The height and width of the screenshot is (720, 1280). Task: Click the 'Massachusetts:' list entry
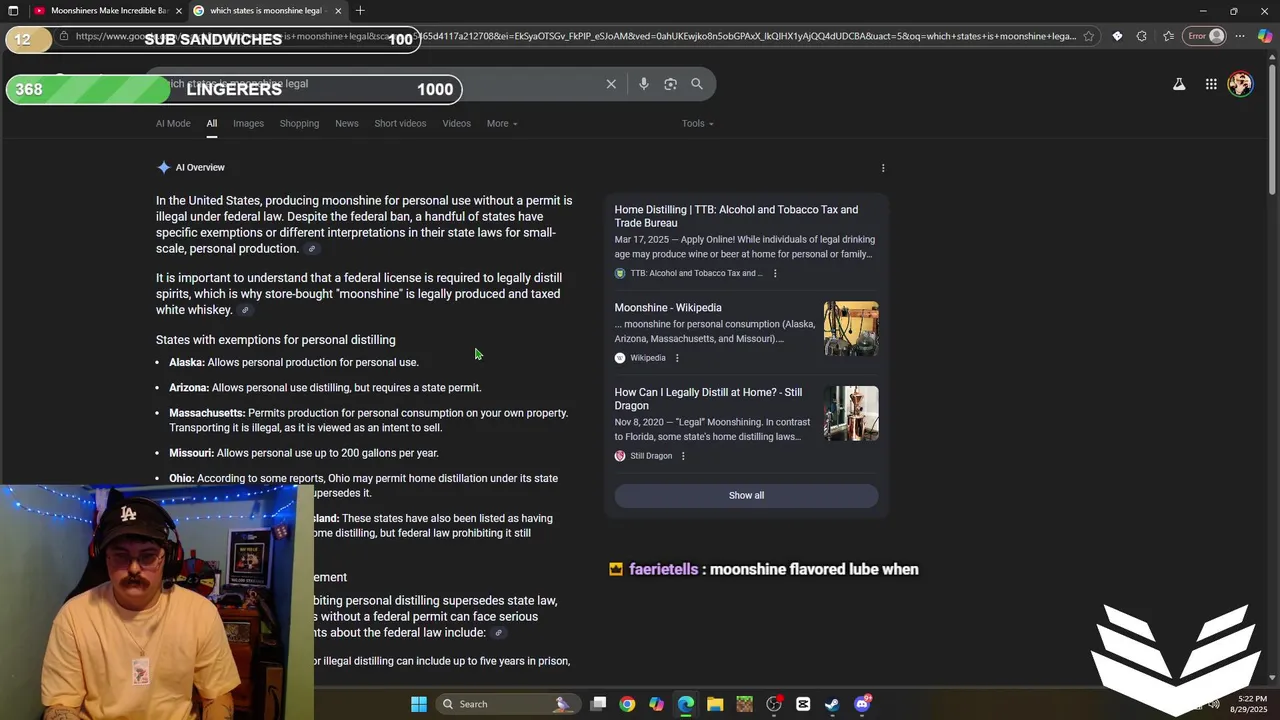[x=368, y=420]
